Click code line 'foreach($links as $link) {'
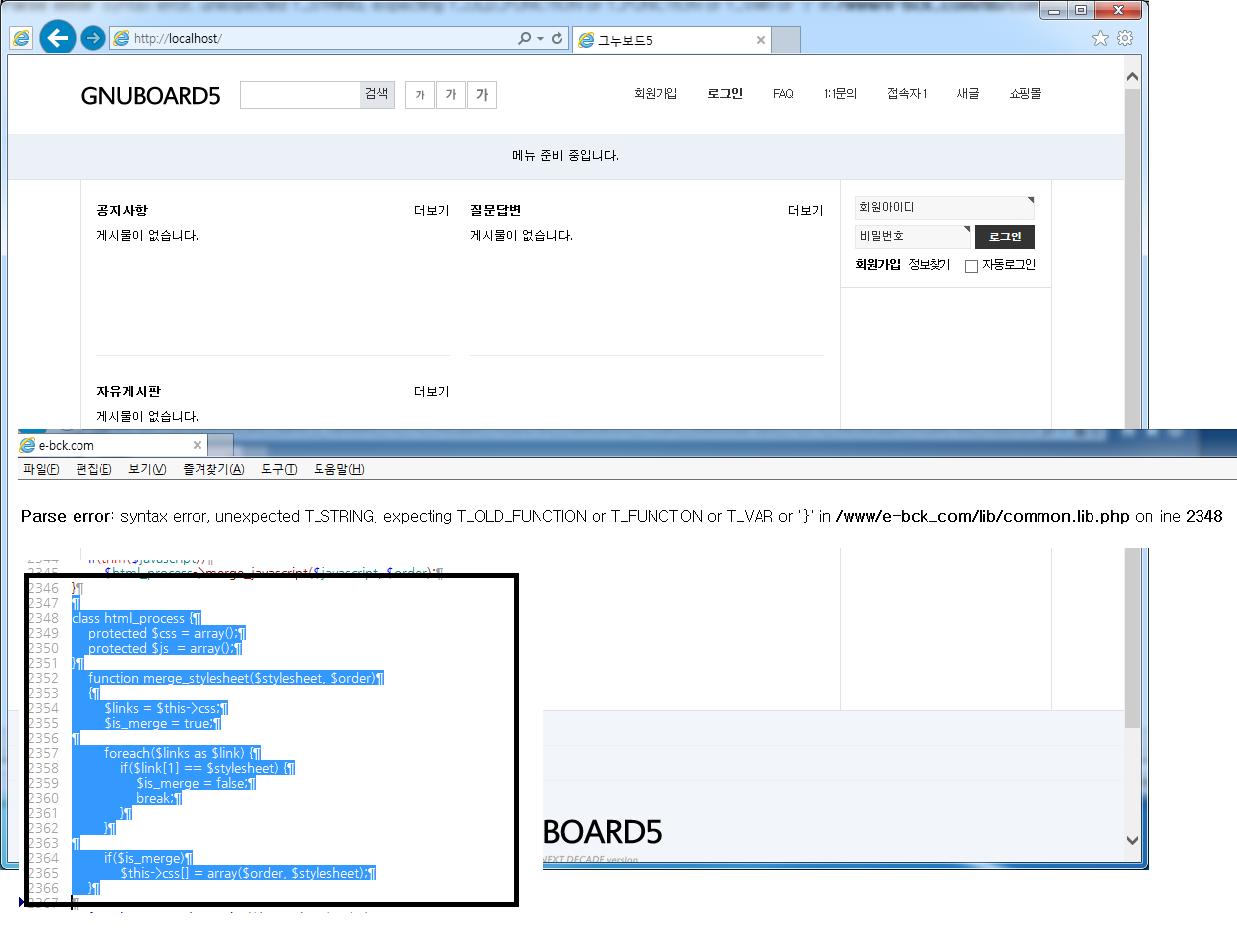The height and width of the screenshot is (943, 1237). click(x=182, y=753)
